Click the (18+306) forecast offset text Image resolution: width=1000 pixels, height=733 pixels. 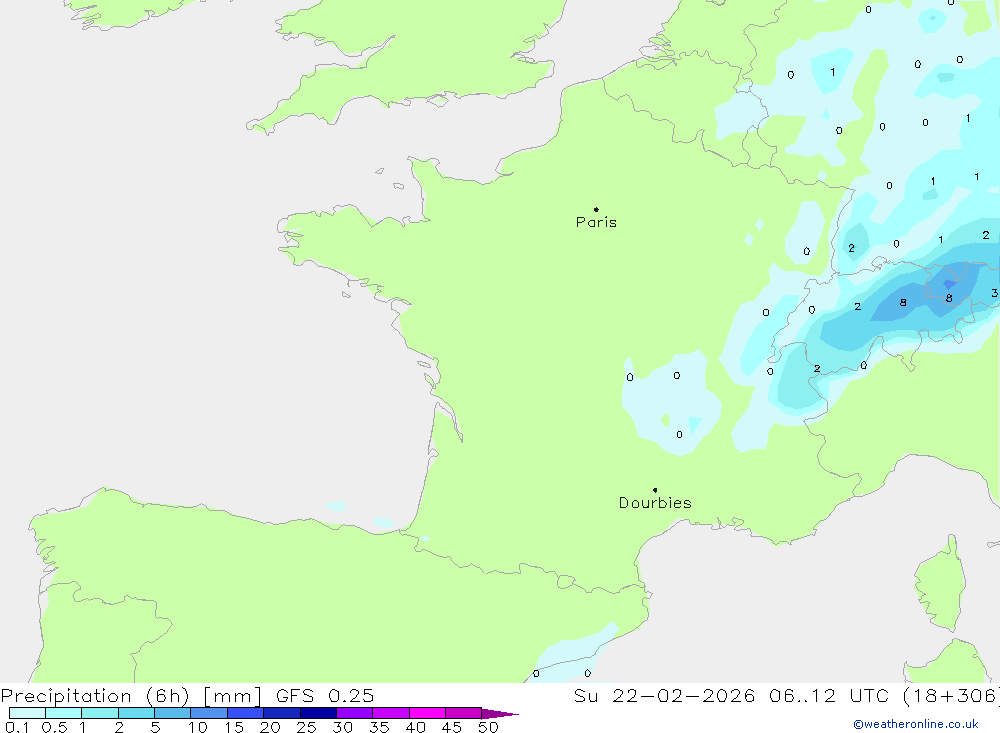tap(952, 696)
